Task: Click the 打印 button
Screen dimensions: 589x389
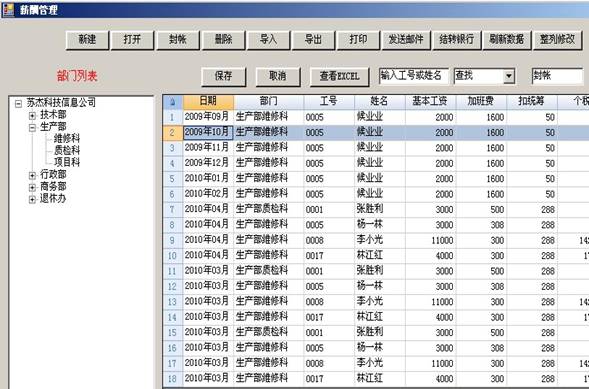Action: (x=358, y=40)
